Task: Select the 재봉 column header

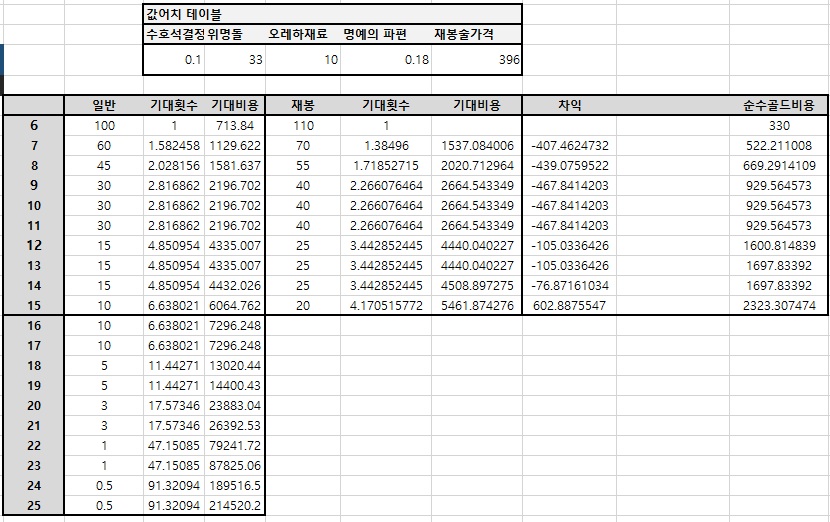Action: coord(303,106)
